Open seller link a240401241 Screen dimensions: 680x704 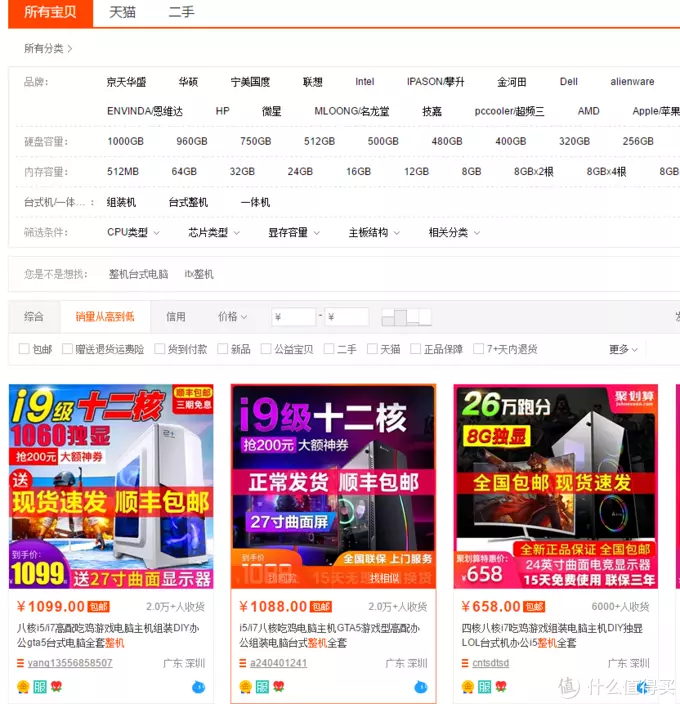pos(278,663)
